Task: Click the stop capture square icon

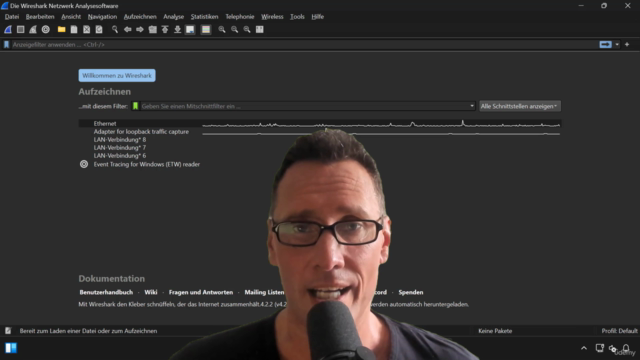Action: [x=20, y=29]
